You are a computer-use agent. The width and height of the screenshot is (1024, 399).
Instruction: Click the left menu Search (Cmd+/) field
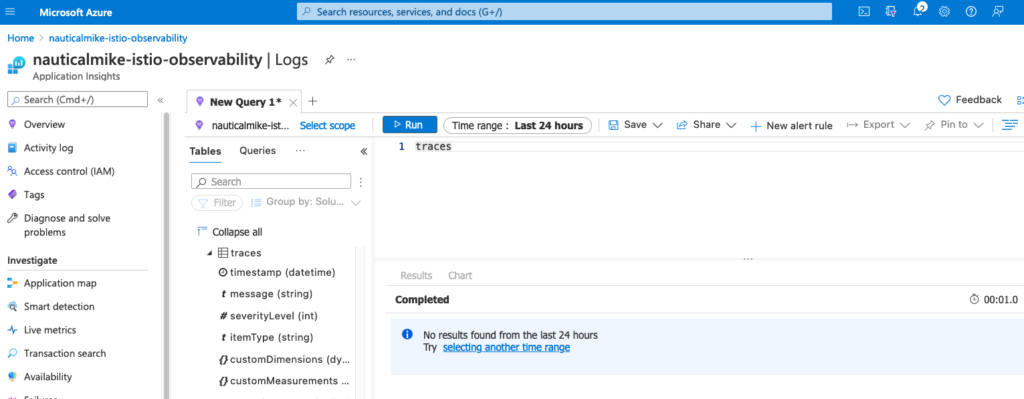pyautogui.click(x=77, y=99)
